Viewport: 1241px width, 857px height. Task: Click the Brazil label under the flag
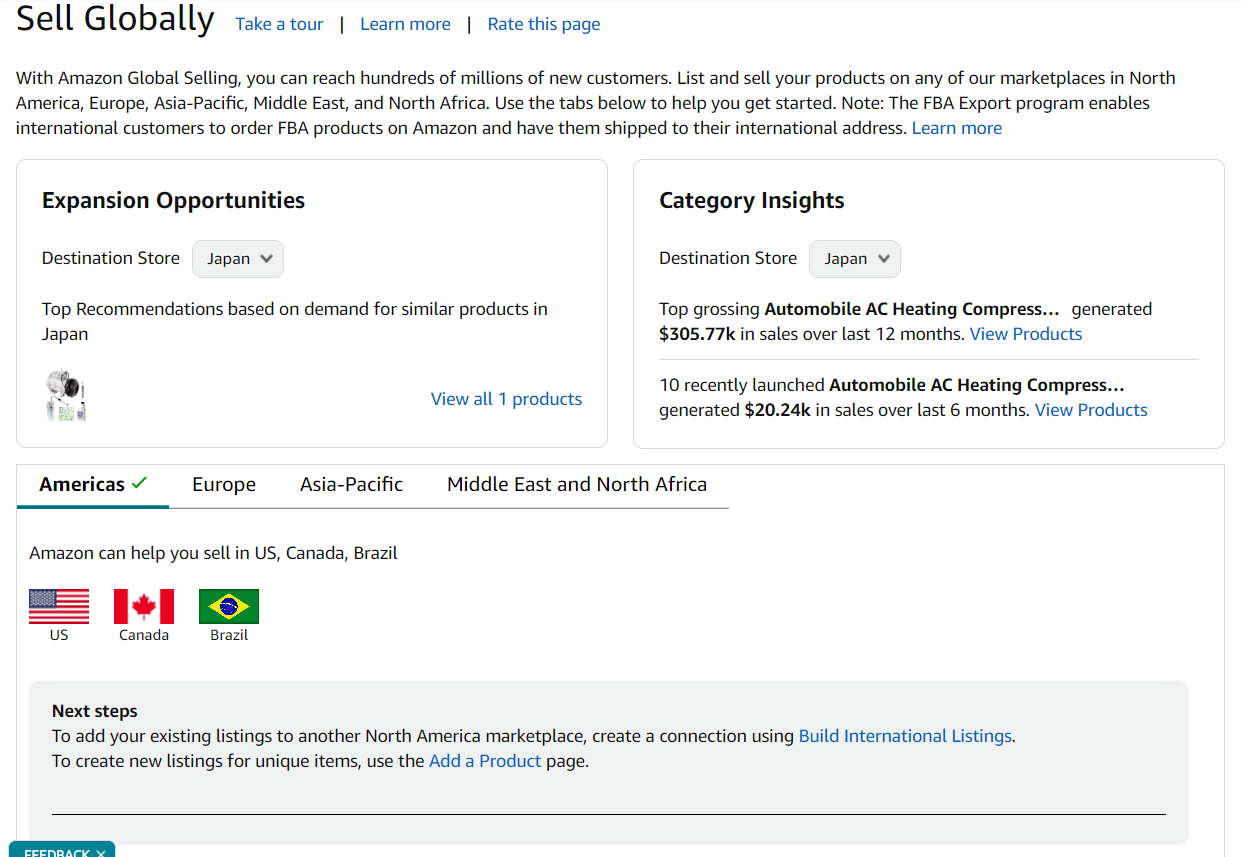(229, 635)
